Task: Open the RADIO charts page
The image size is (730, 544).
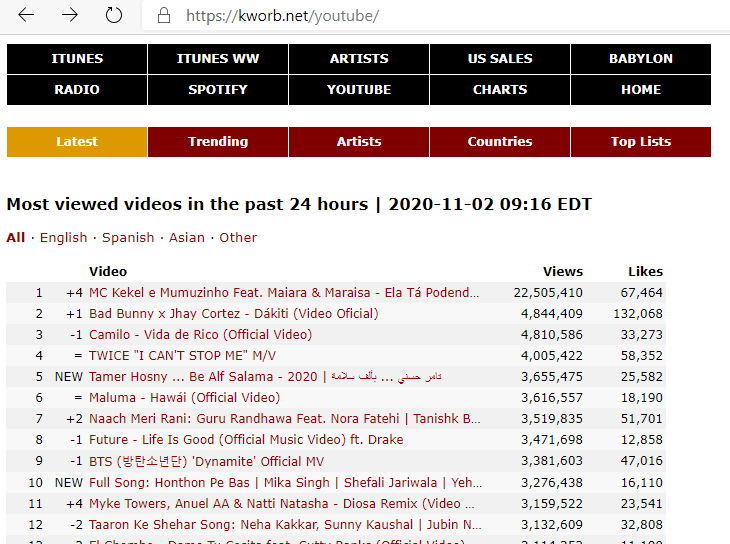Action: (x=77, y=90)
